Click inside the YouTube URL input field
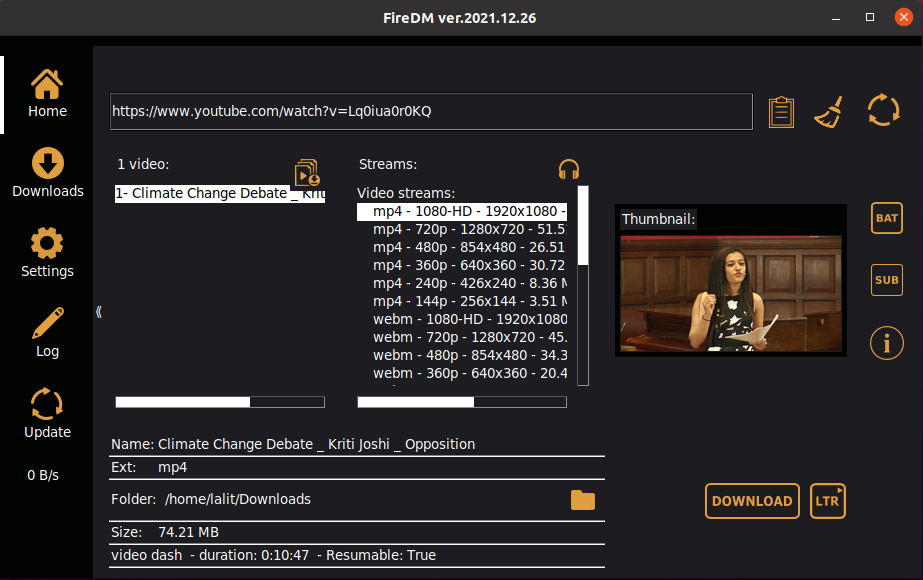The height and width of the screenshot is (580, 923). coord(430,111)
